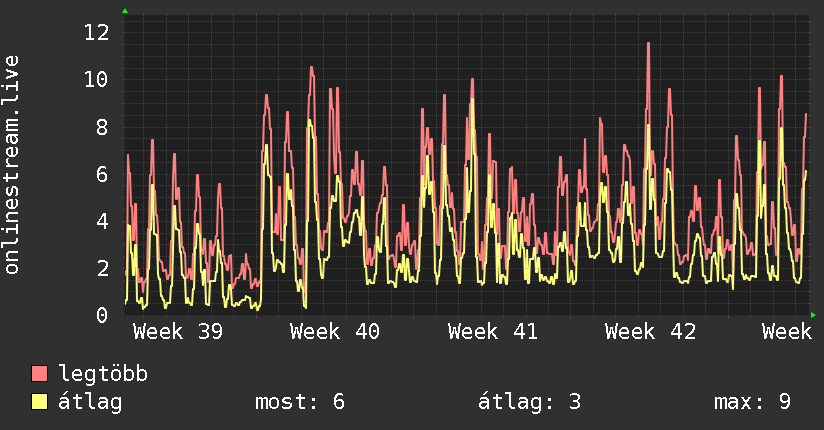The height and width of the screenshot is (430, 824).
Task: Click the y-axis label '4'
Action: (x=102, y=221)
